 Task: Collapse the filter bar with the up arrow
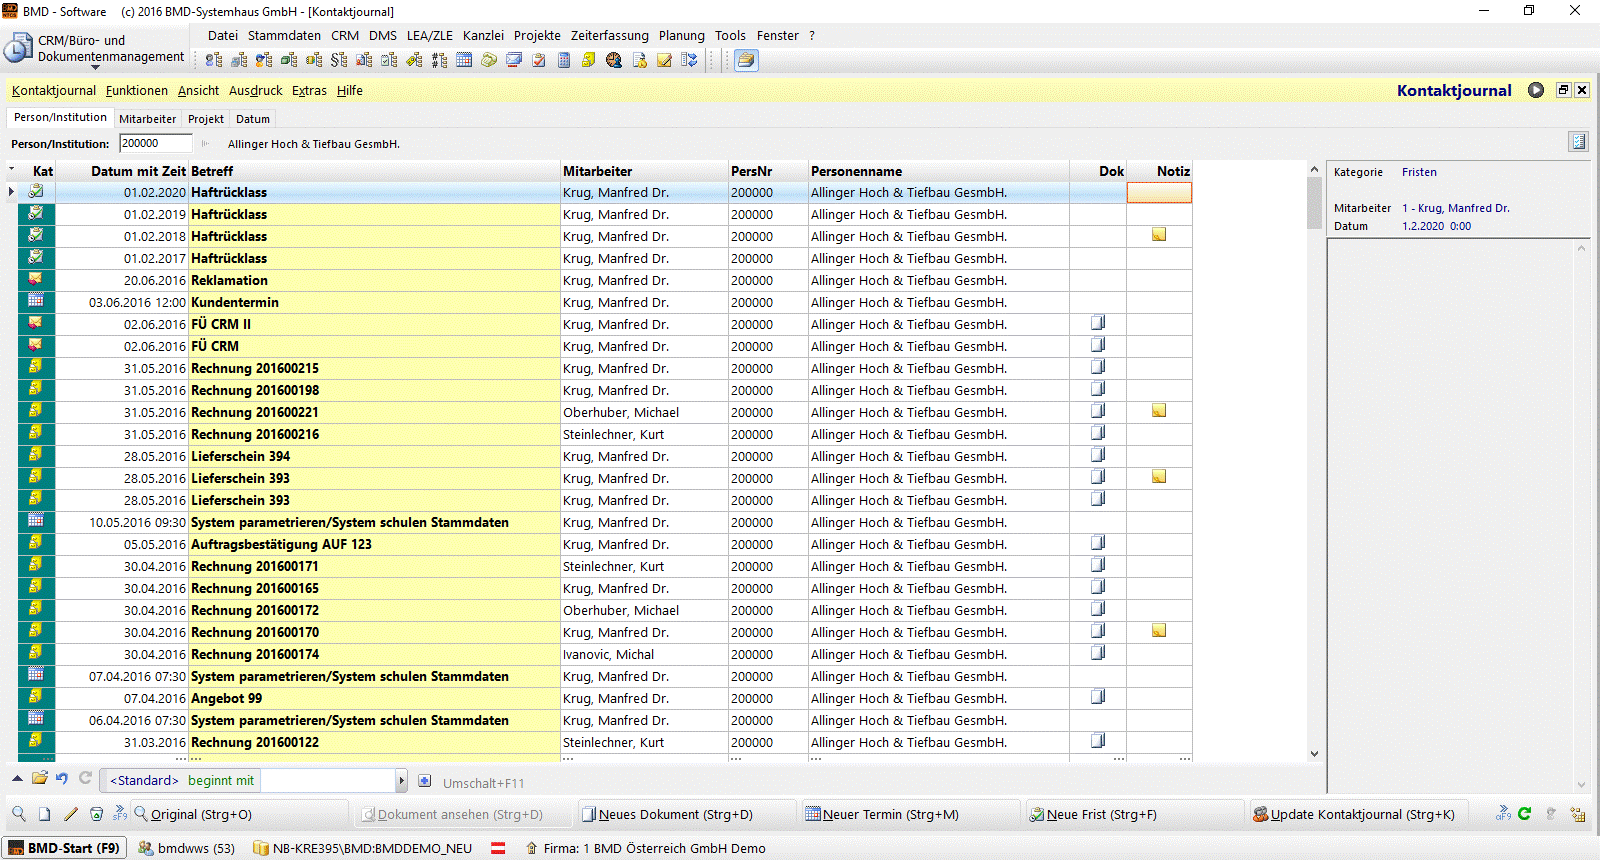(x=17, y=778)
